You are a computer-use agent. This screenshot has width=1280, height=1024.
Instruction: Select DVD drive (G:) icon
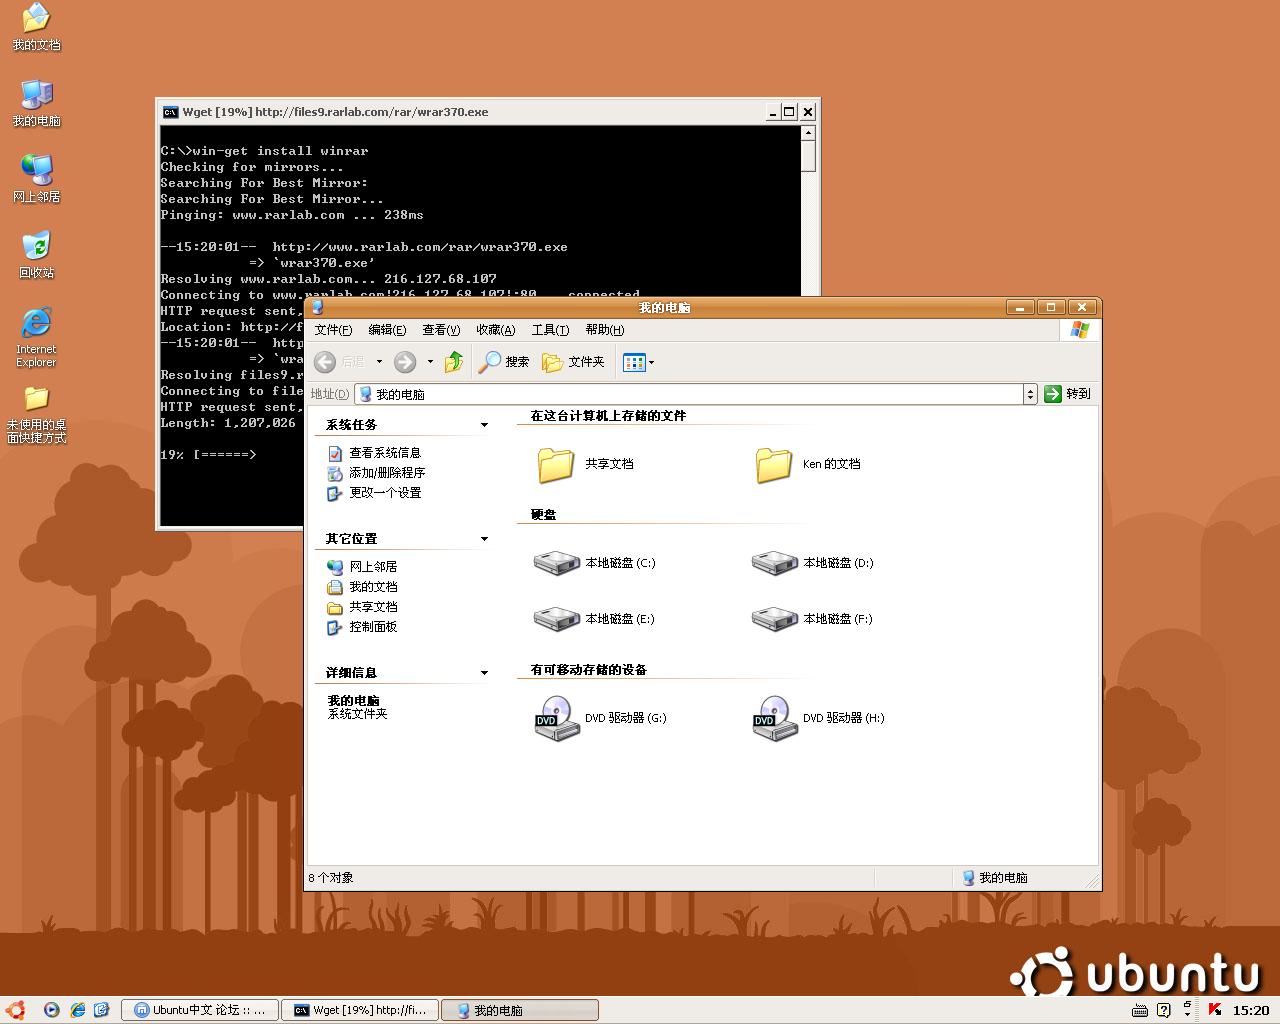click(557, 718)
